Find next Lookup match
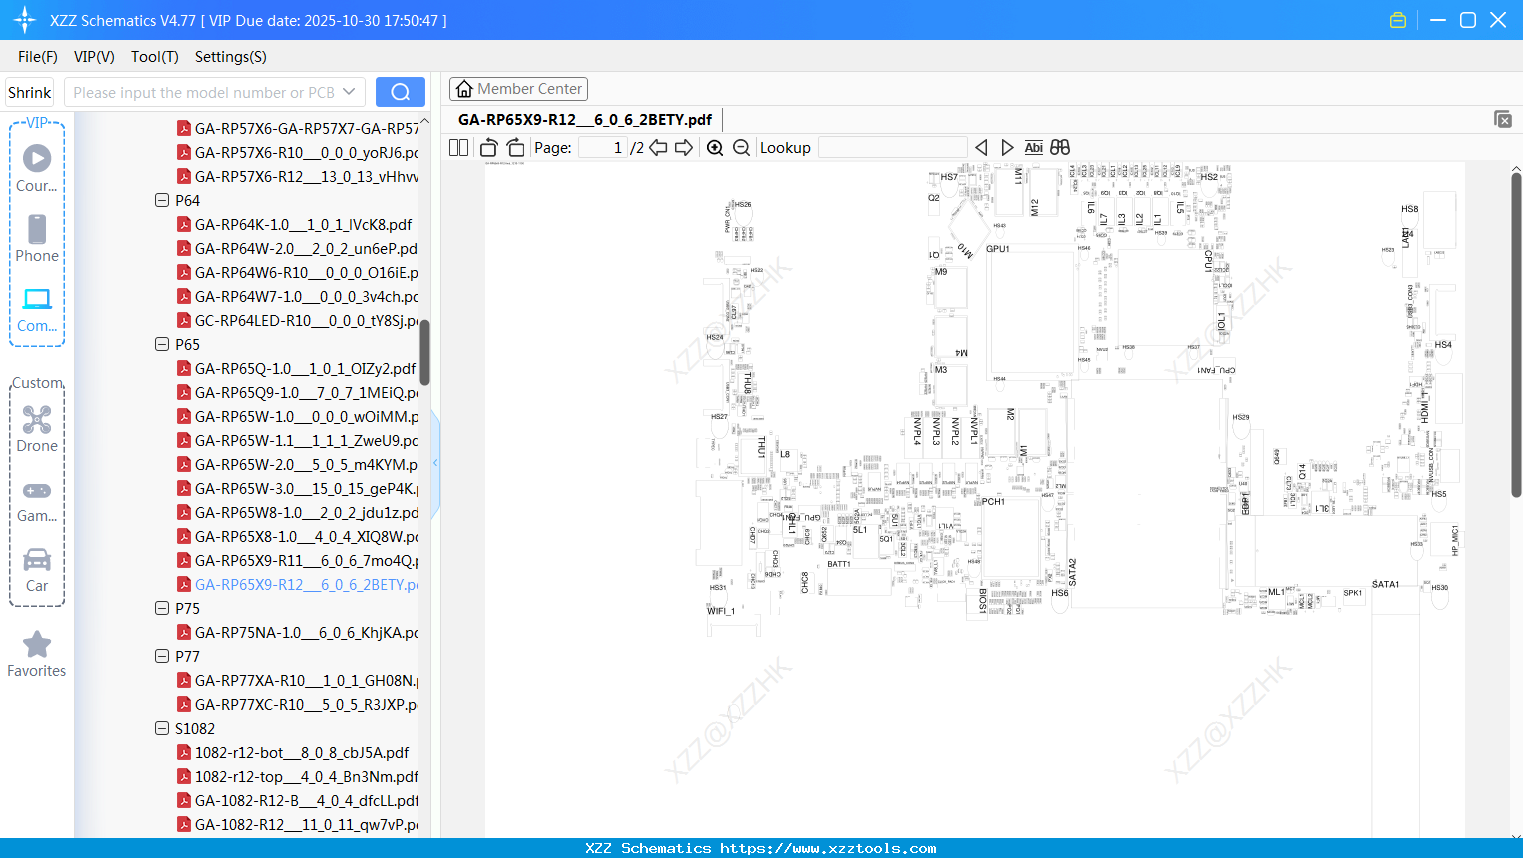The height and width of the screenshot is (858, 1523). 1007,147
